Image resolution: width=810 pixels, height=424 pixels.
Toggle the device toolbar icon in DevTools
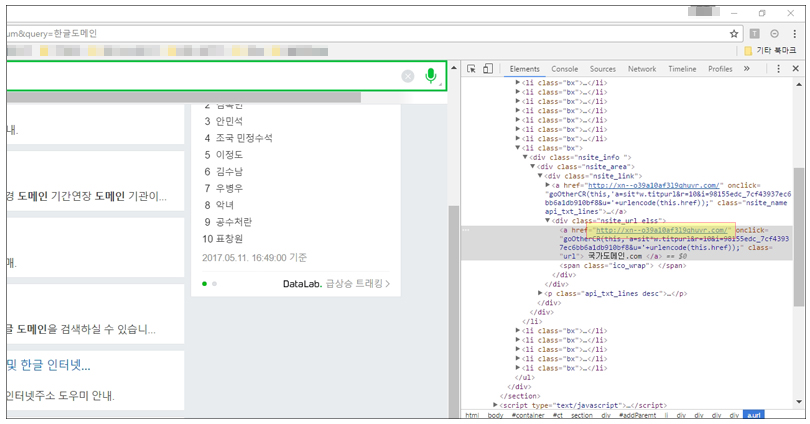[x=488, y=69]
